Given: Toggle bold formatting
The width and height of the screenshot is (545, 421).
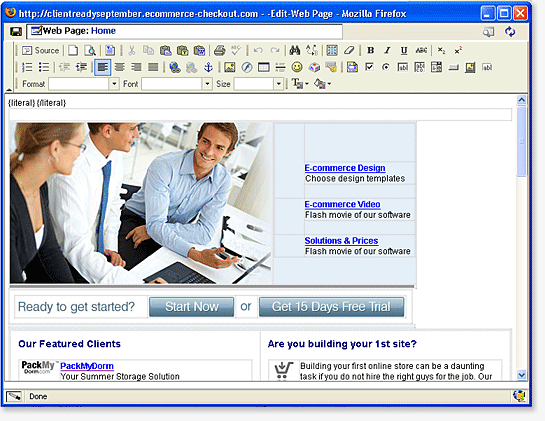Looking at the screenshot, I should [371, 51].
